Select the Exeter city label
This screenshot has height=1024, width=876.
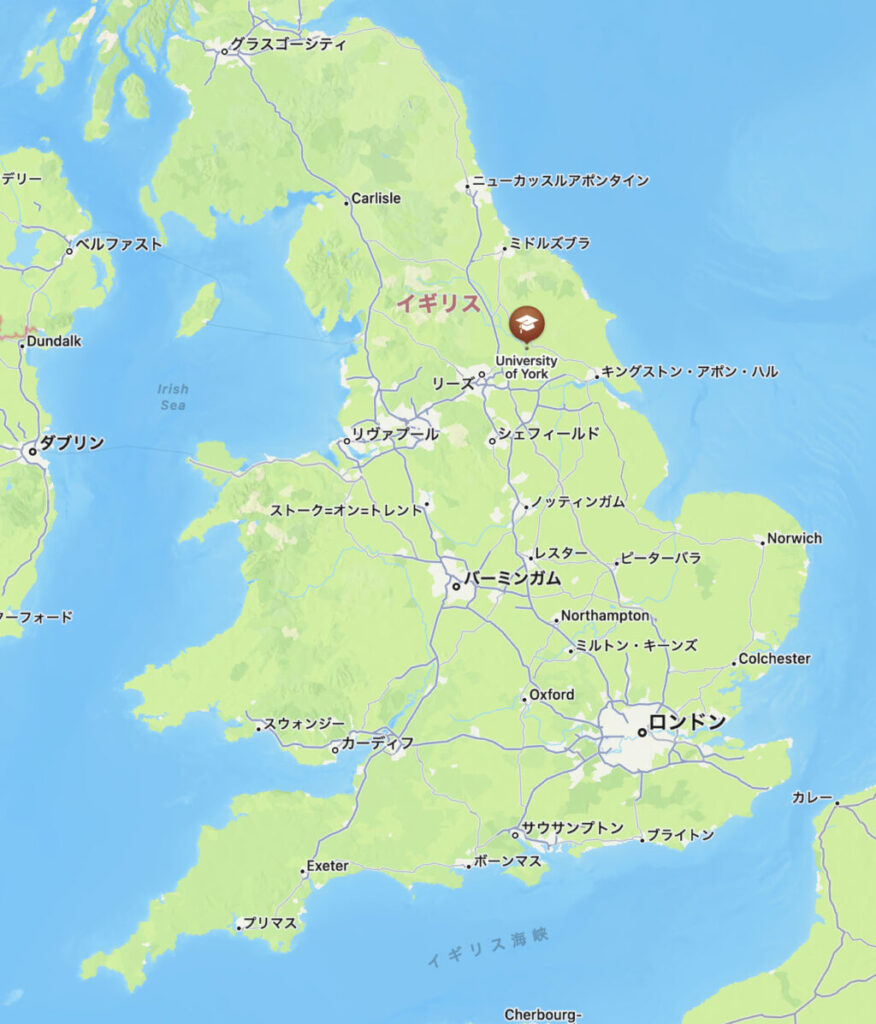coord(327,865)
